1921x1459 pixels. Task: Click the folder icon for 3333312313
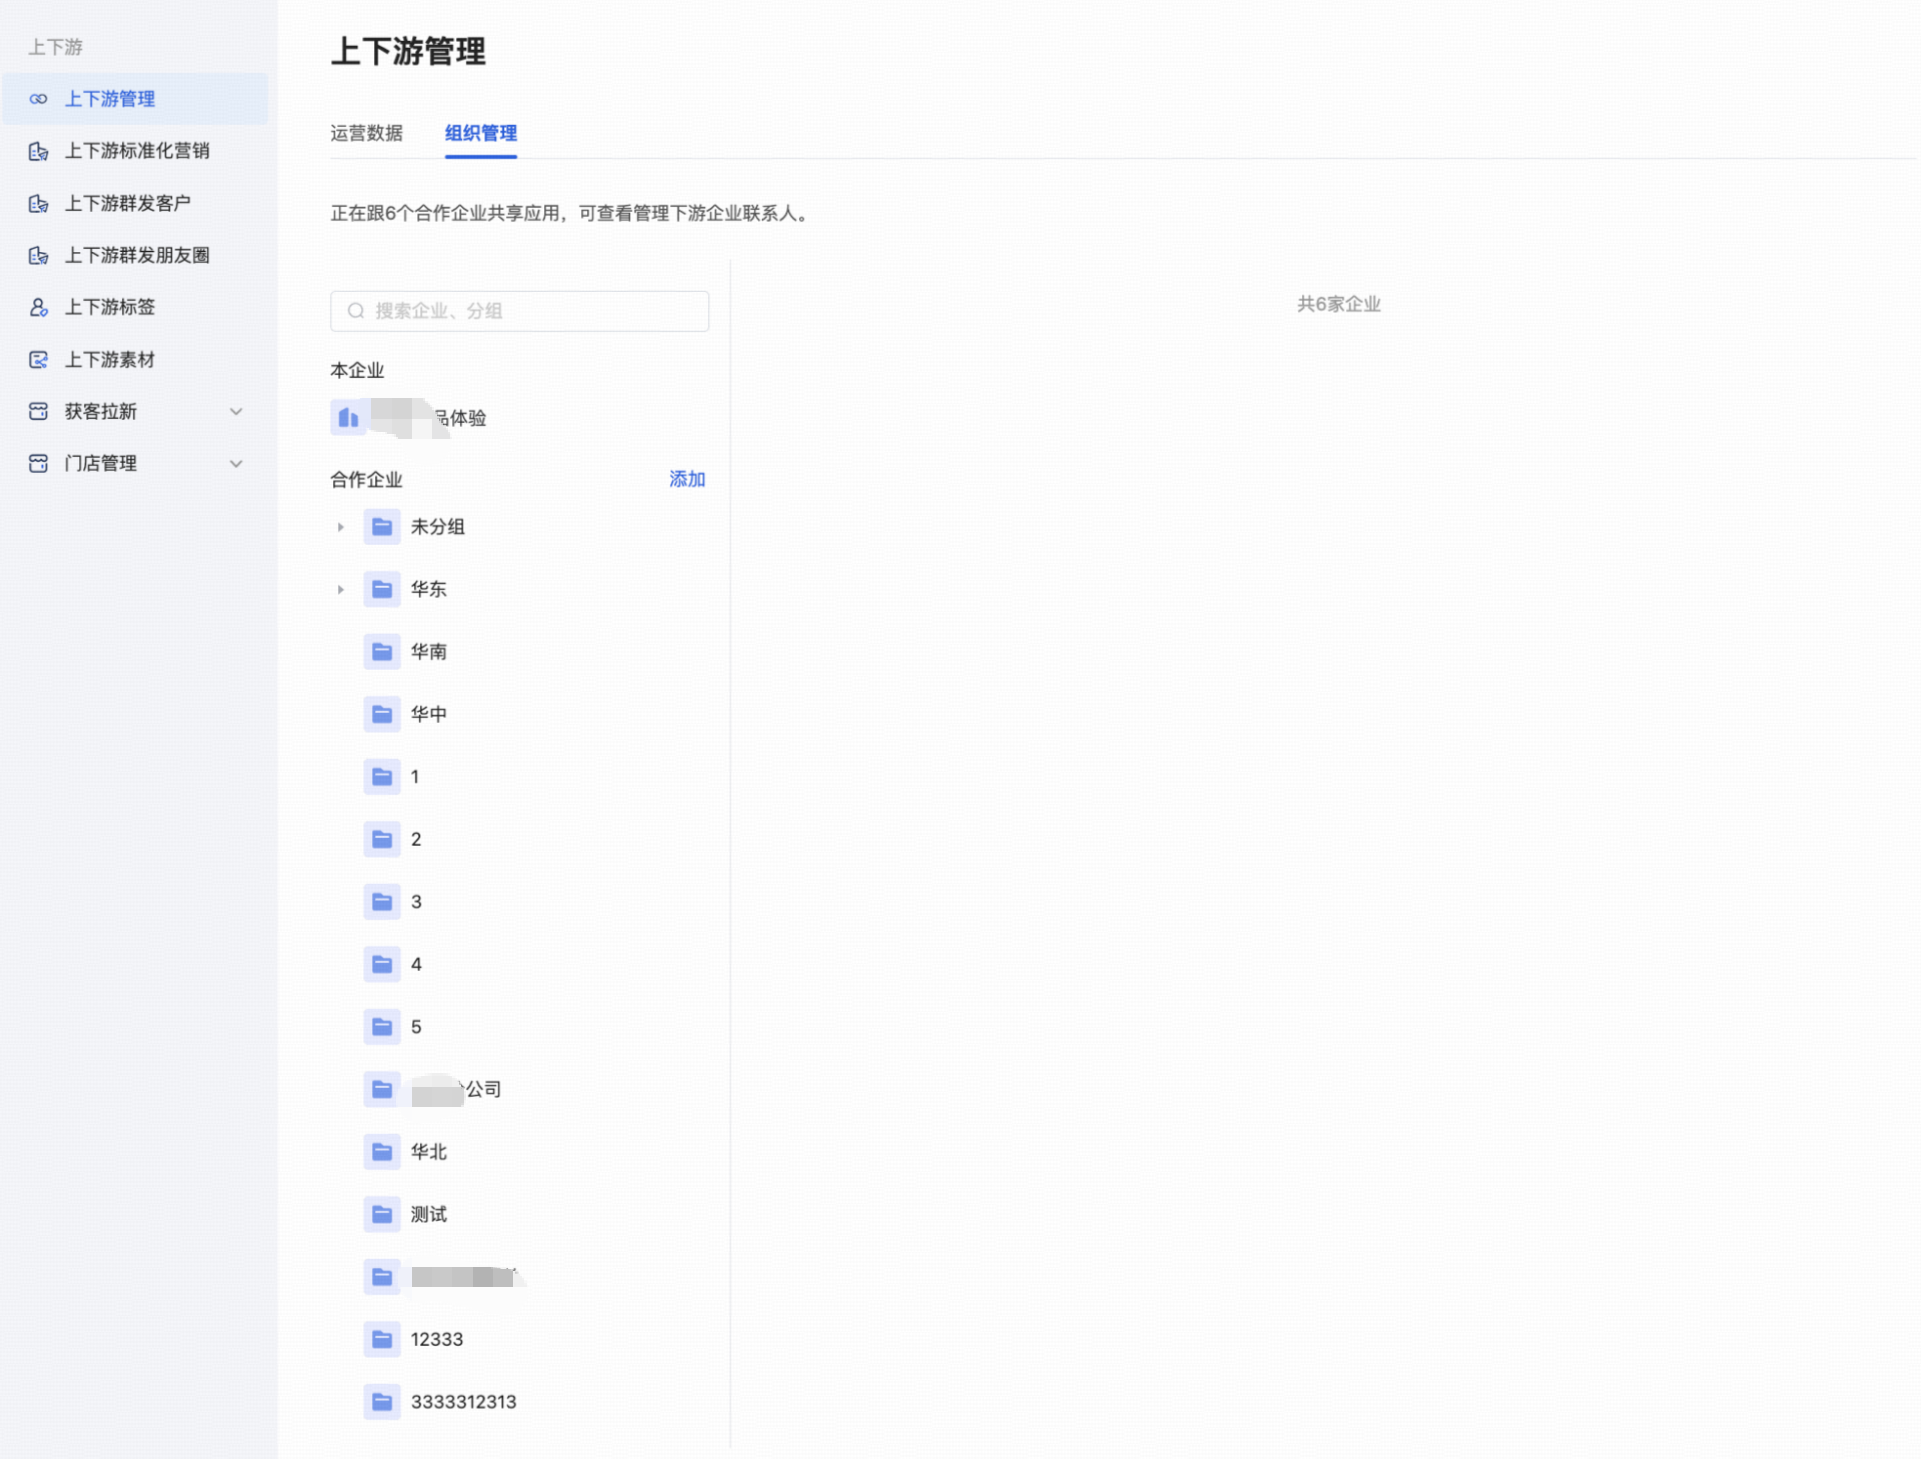[x=382, y=1401]
